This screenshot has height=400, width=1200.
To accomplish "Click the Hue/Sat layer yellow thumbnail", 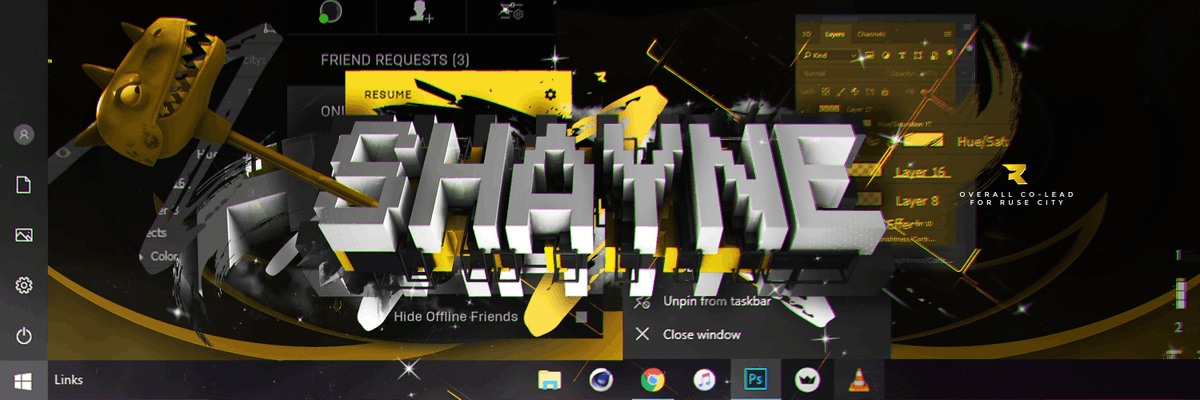I will point(926,142).
